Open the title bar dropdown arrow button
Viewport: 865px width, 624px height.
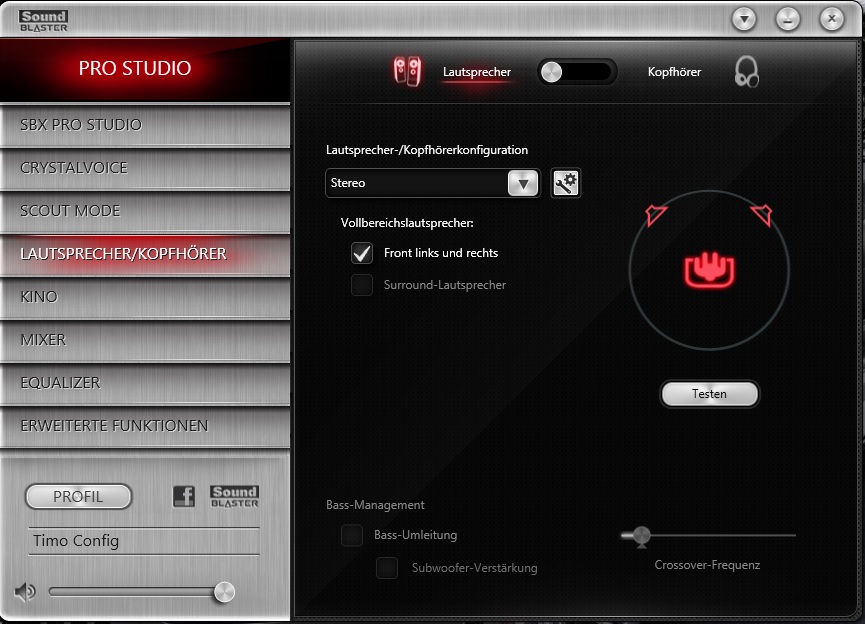[x=744, y=20]
